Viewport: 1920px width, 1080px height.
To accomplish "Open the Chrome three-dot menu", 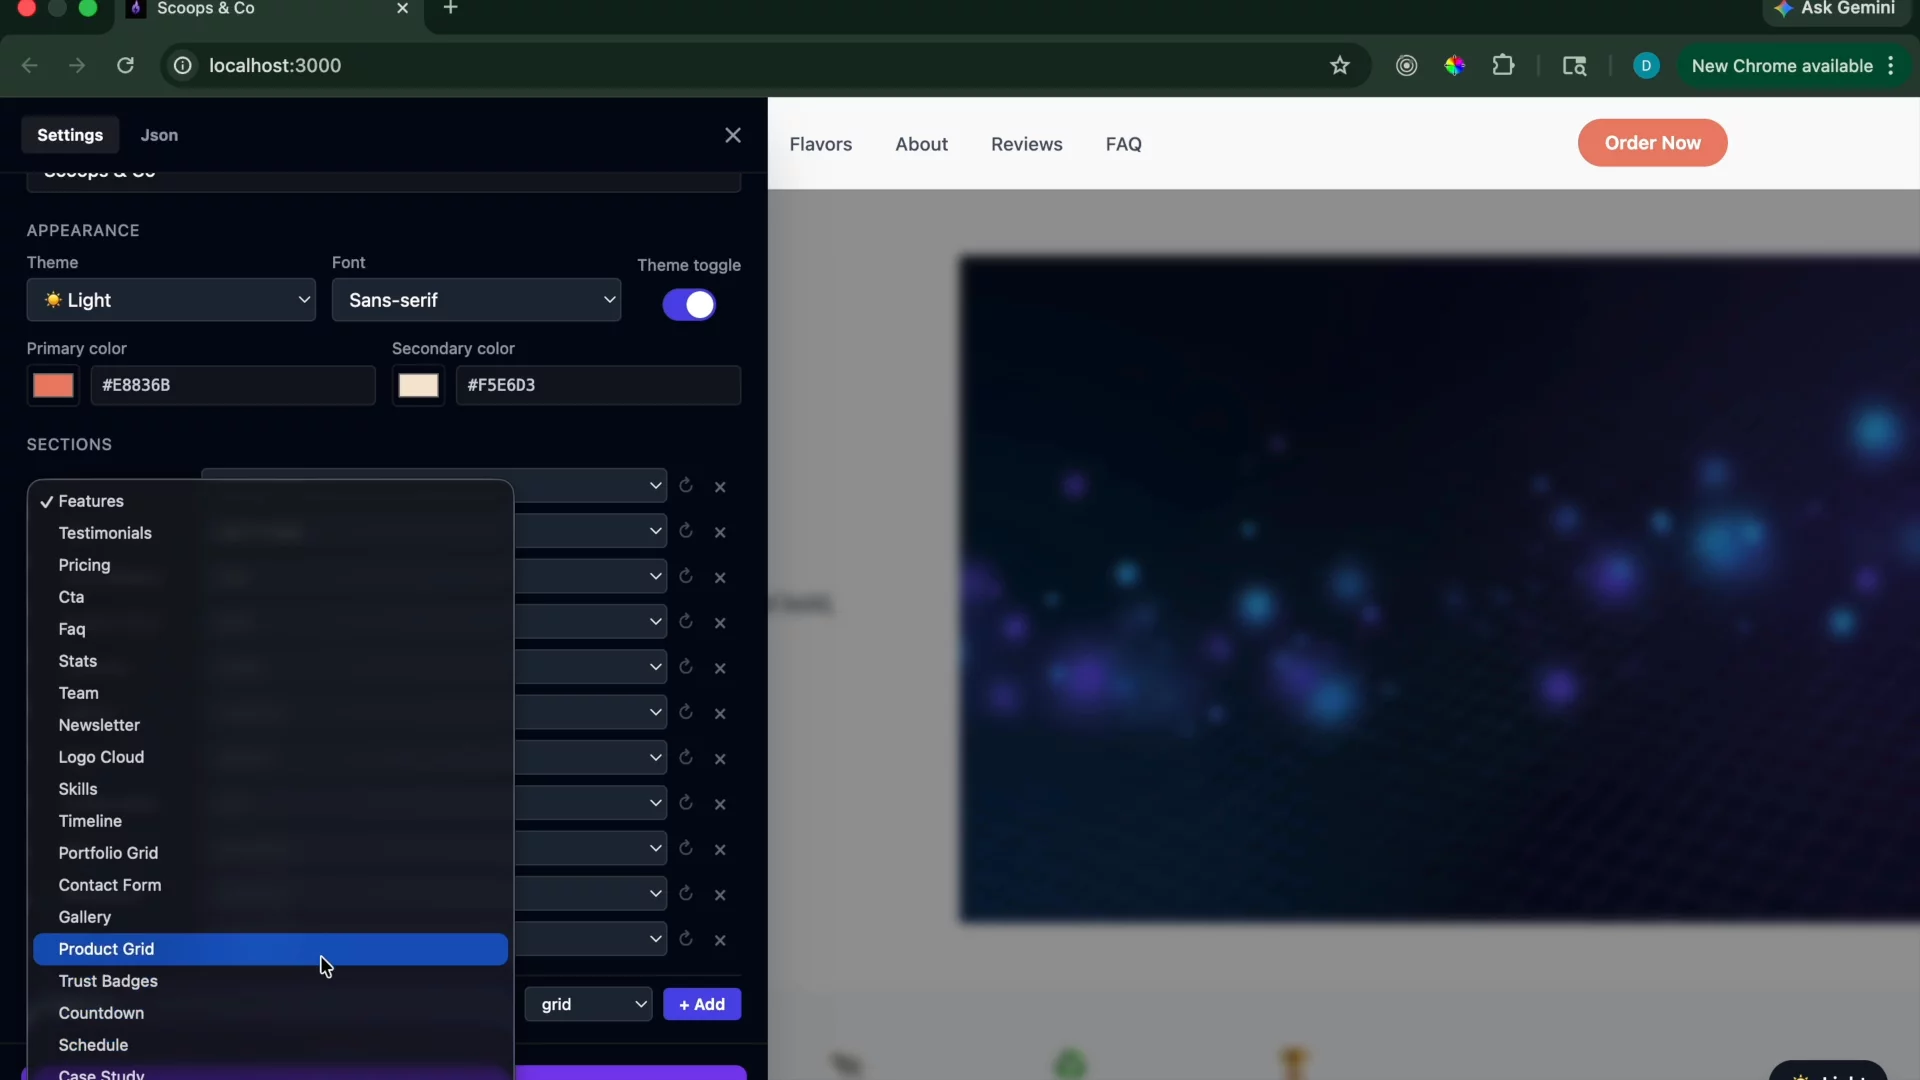I will click(1891, 66).
